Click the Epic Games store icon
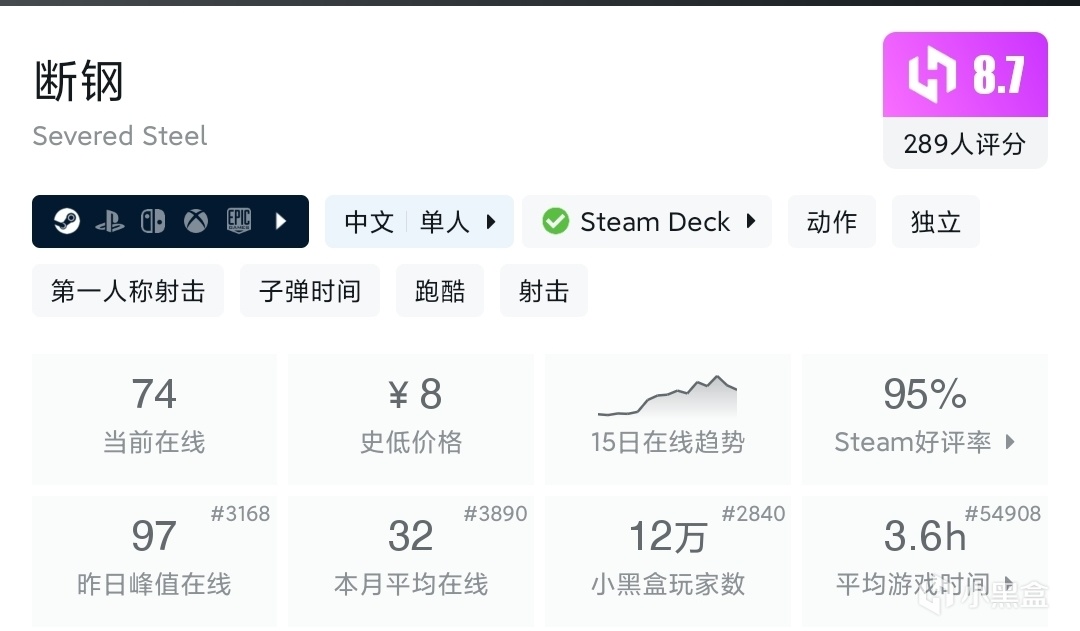 click(x=238, y=222)
